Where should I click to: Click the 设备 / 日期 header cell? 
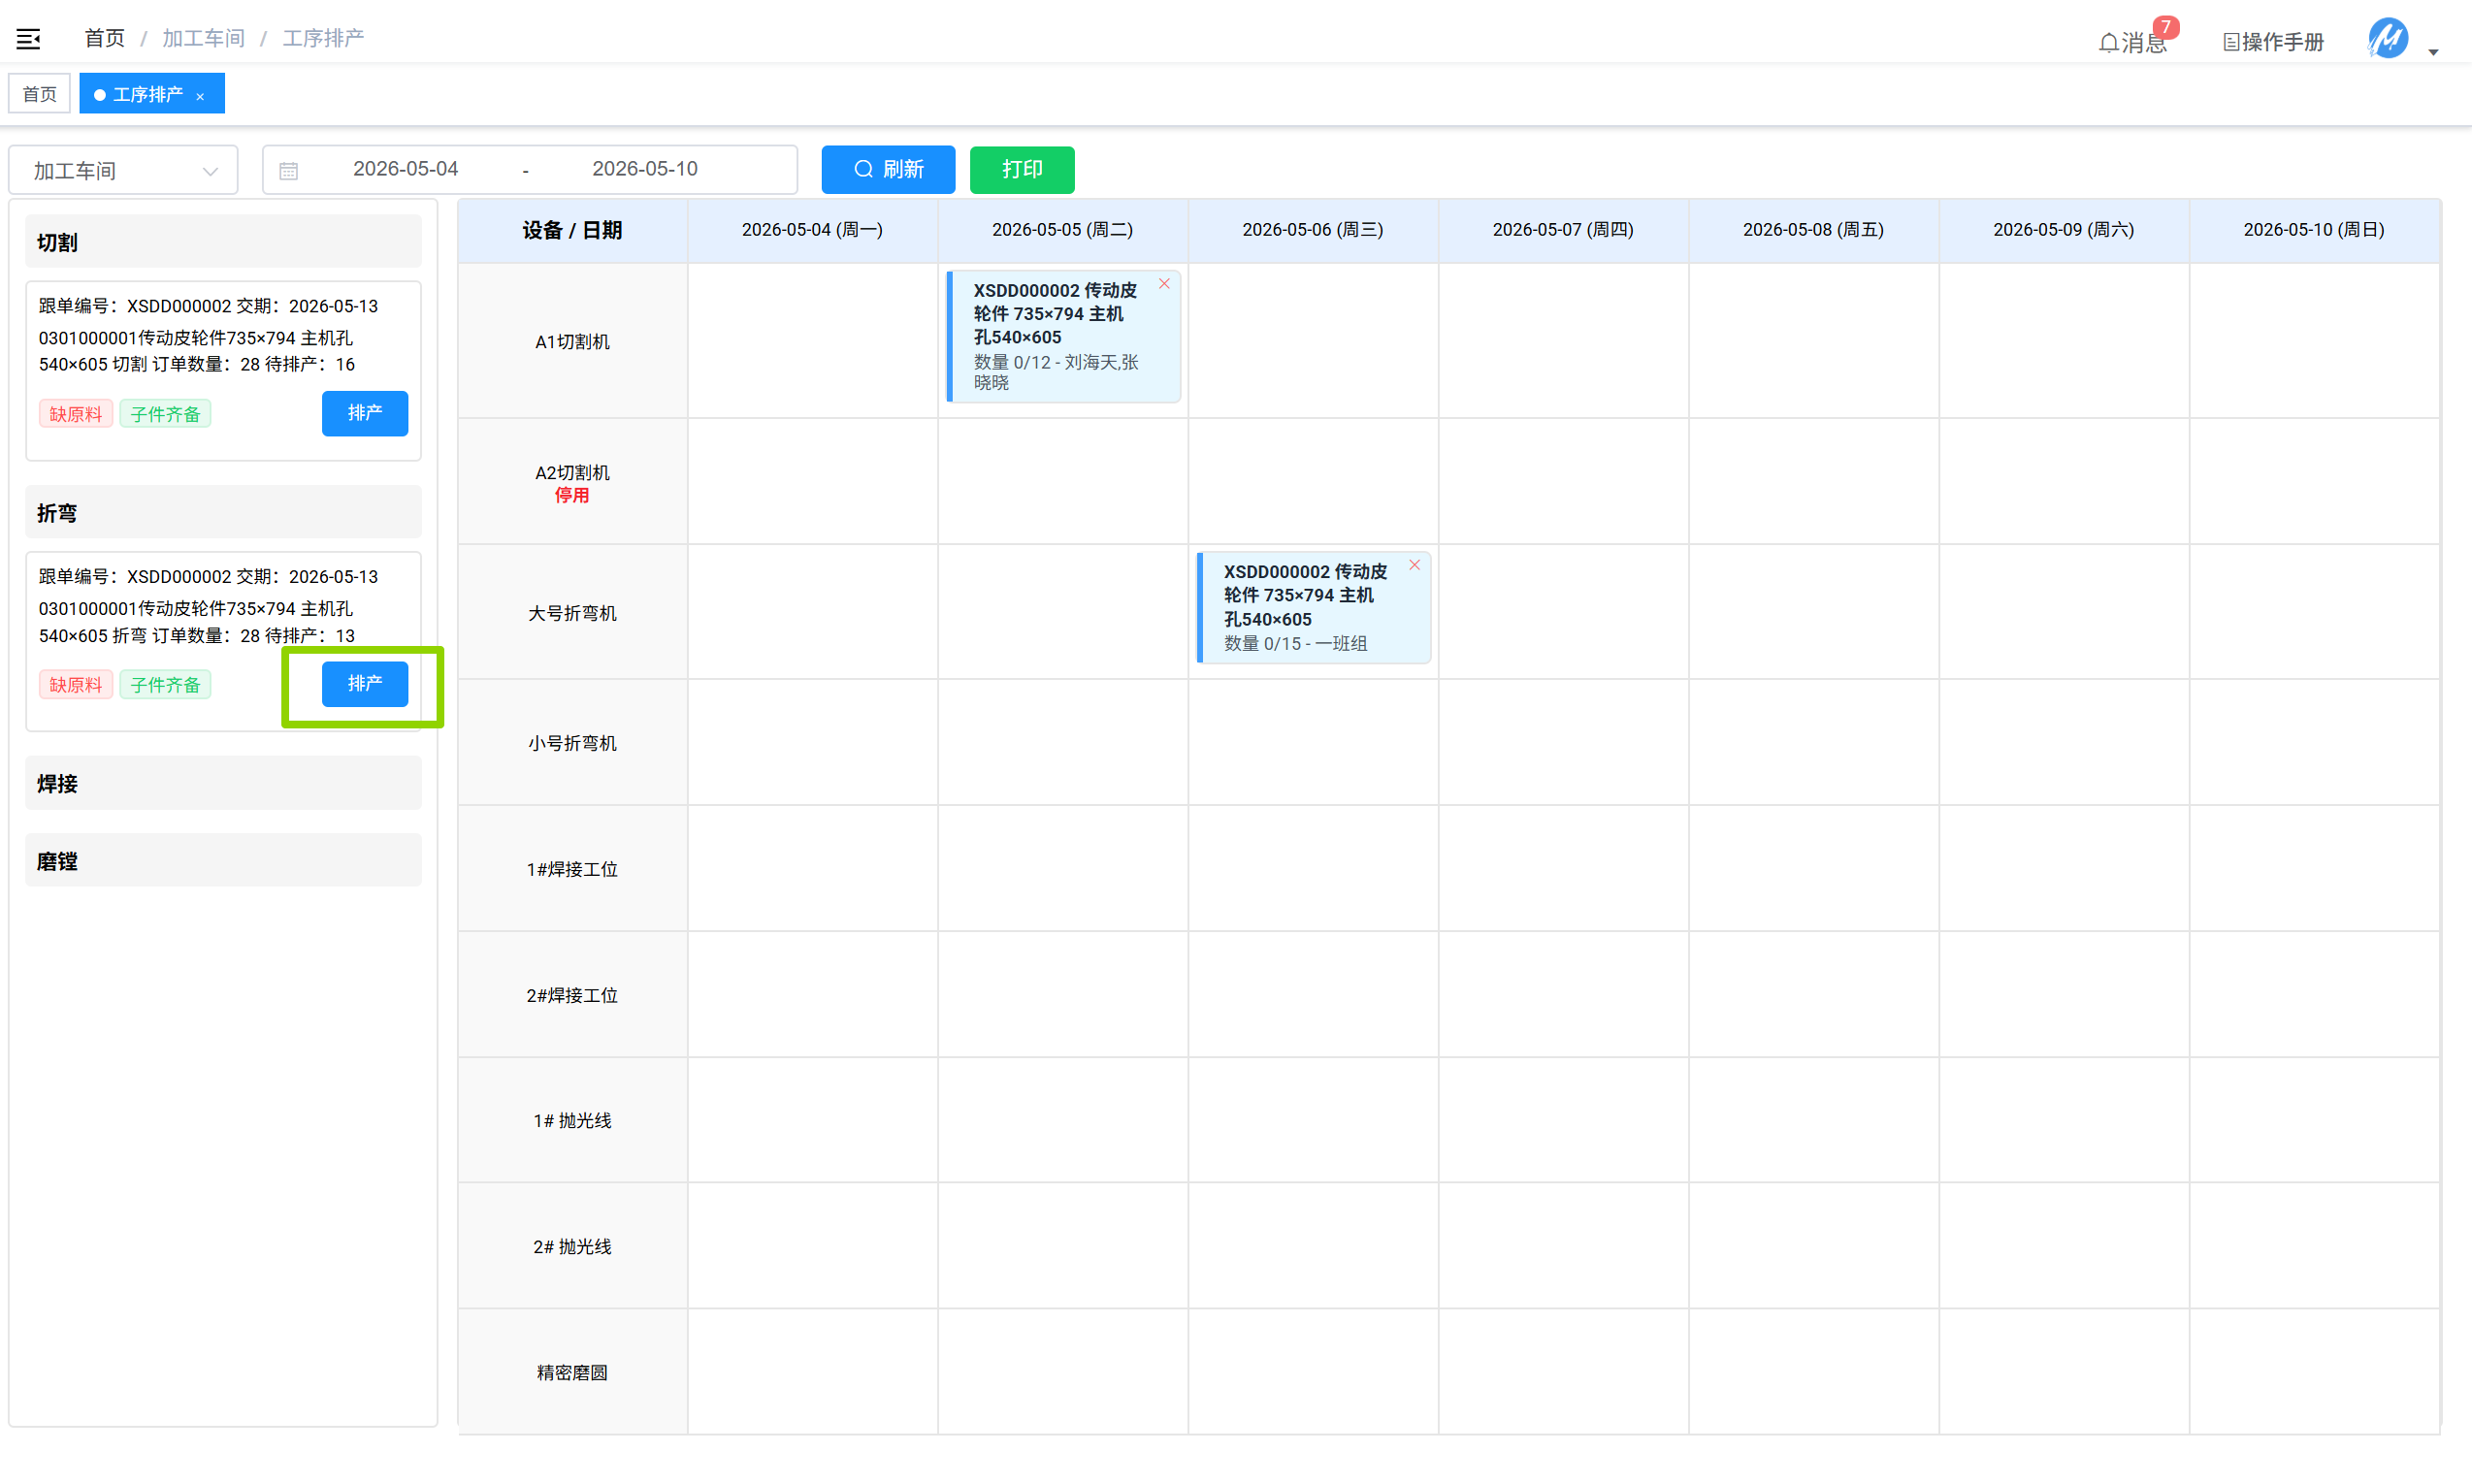(x=572, y=230)
